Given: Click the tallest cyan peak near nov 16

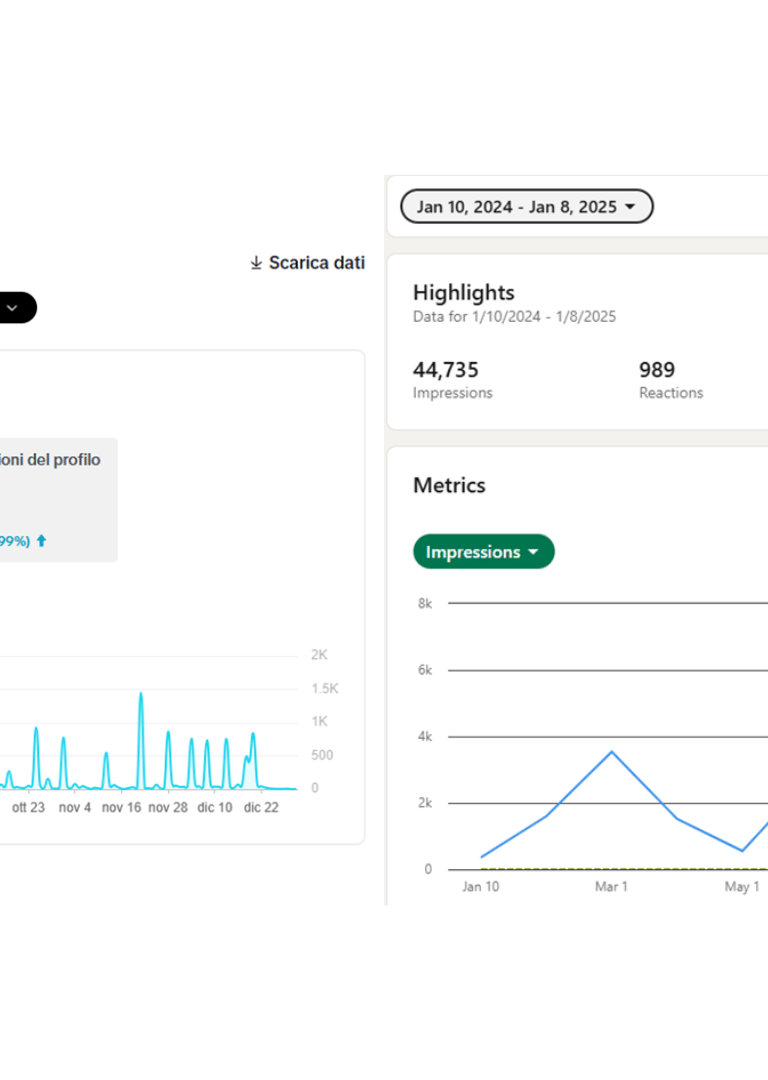Looking at the screenshot, I should [141, 694].
